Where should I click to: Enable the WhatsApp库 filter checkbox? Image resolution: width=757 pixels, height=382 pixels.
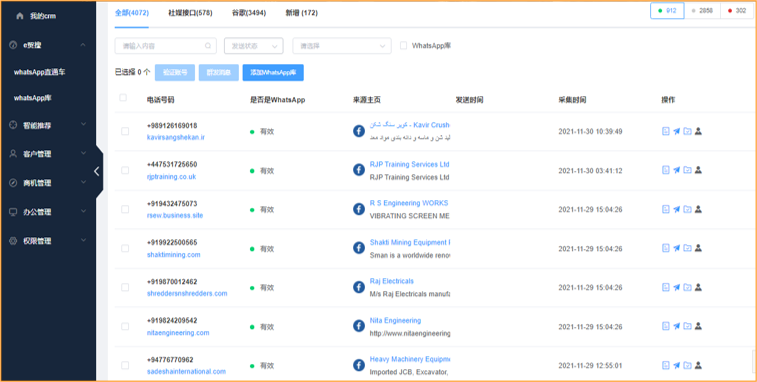(x=403, y=45)
